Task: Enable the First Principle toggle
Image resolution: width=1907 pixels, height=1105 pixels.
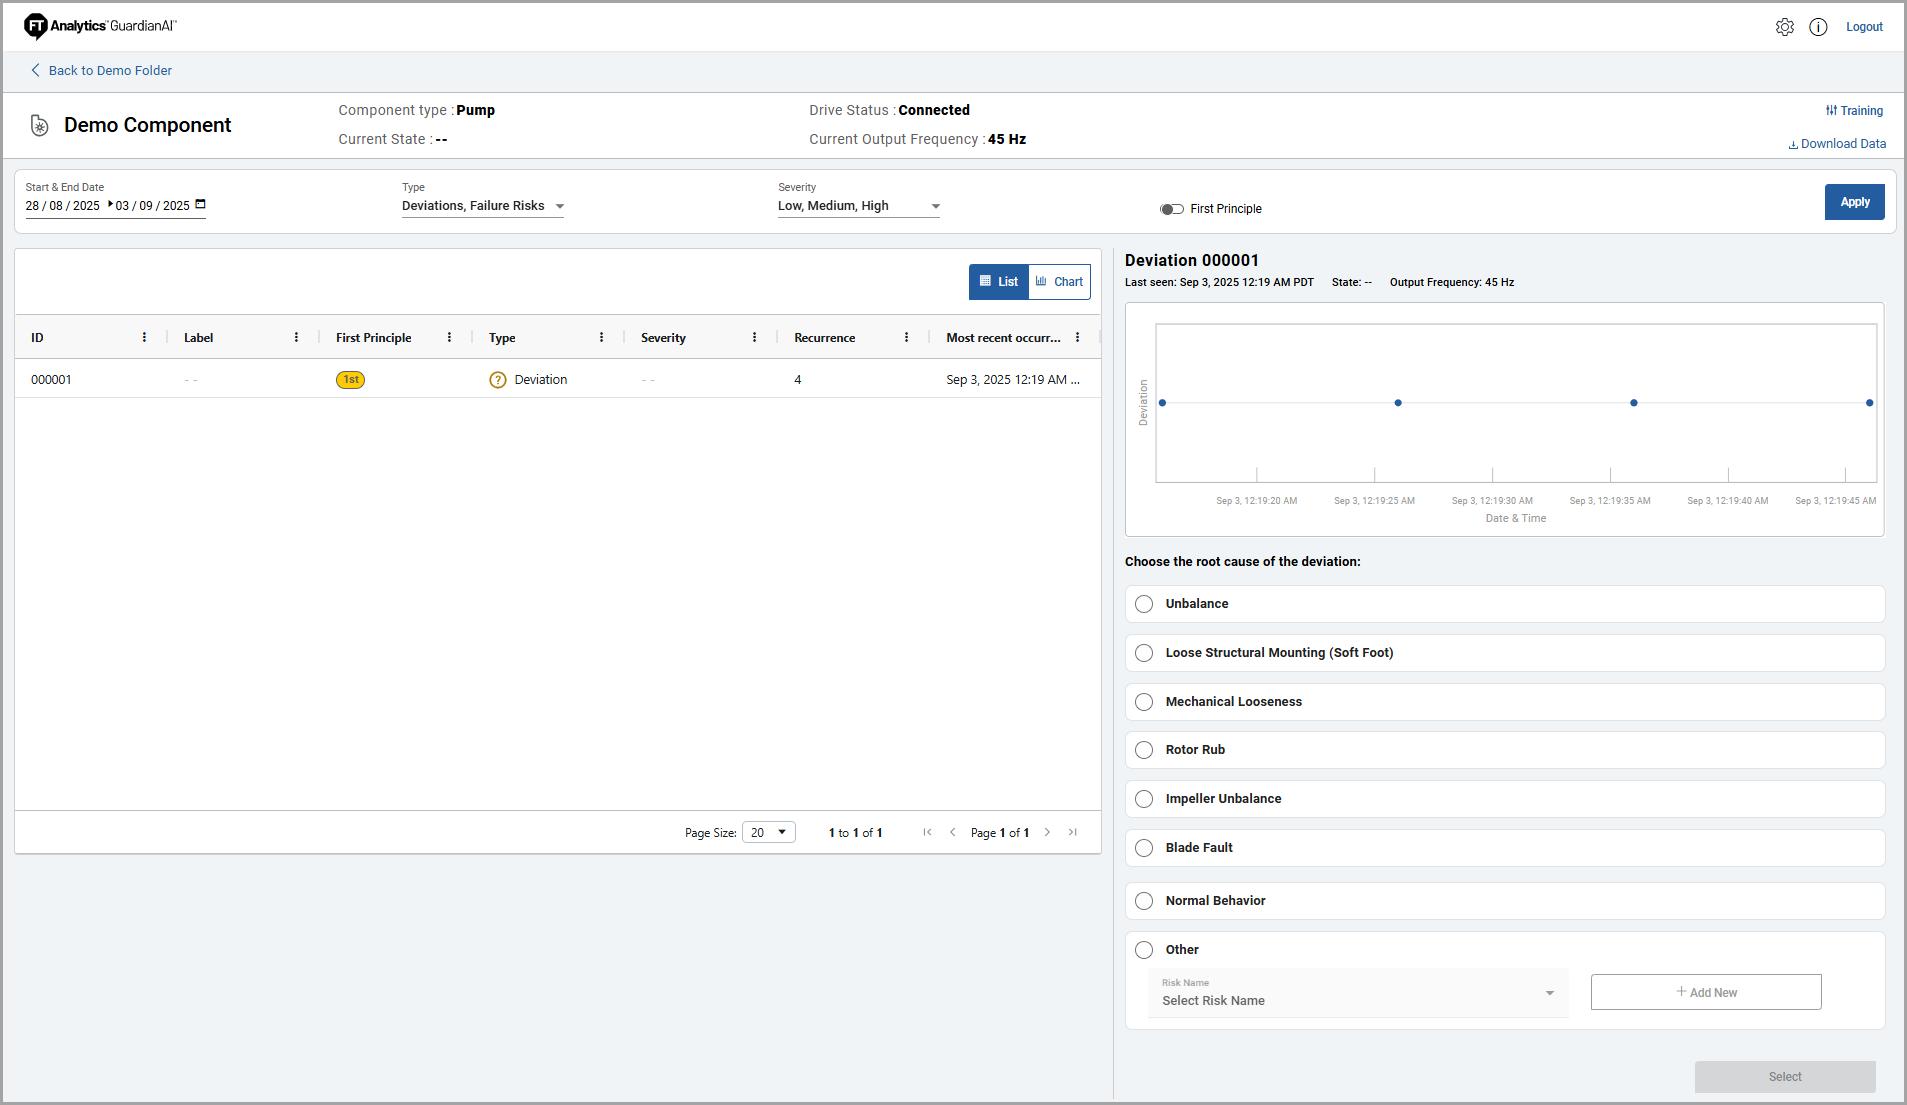Action: pos(1171,209)
